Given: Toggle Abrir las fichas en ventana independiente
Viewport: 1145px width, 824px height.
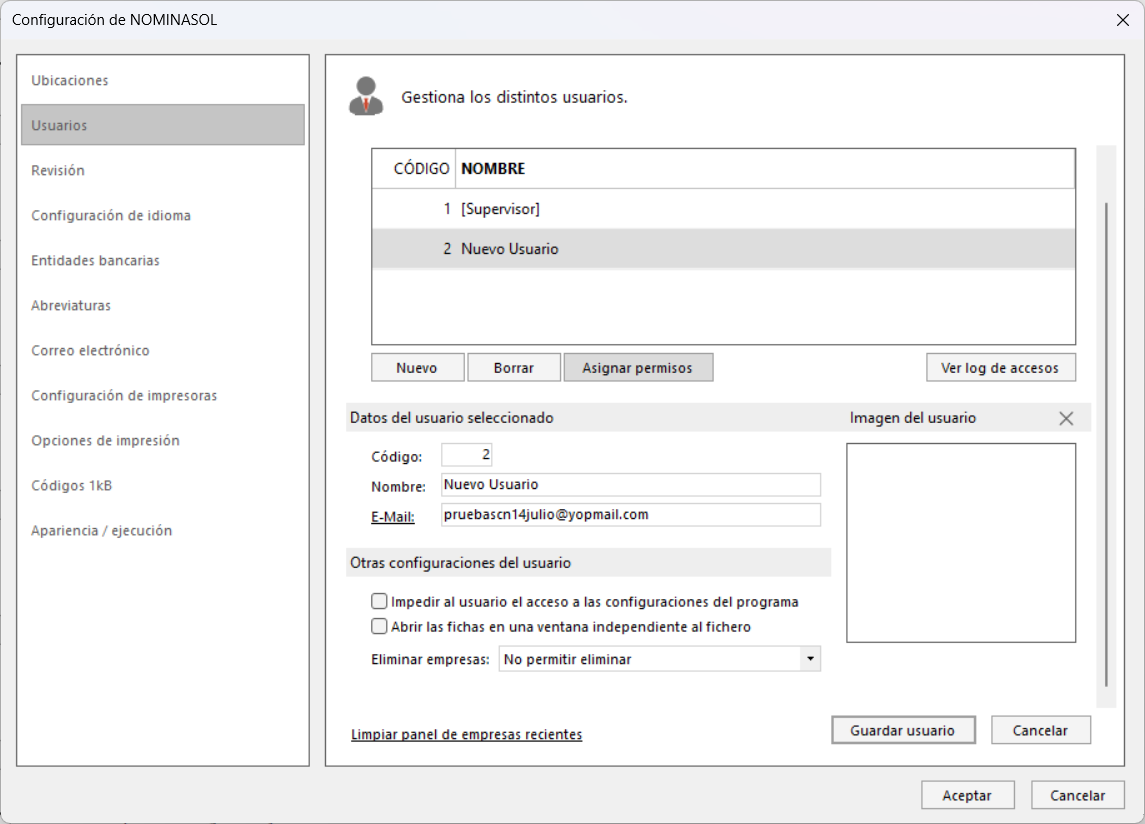Looking at the screenshot, I should coord(379,626).
